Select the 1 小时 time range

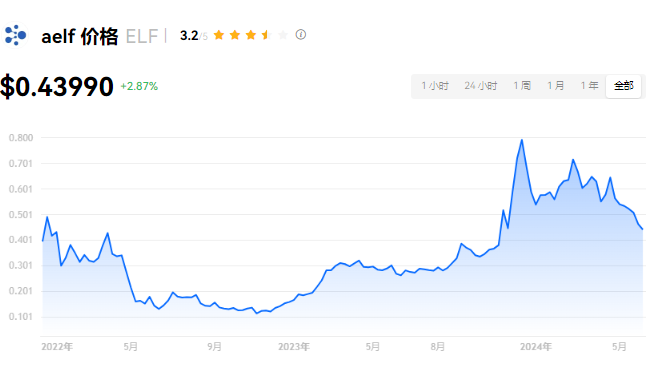click(x=435, y=86)
